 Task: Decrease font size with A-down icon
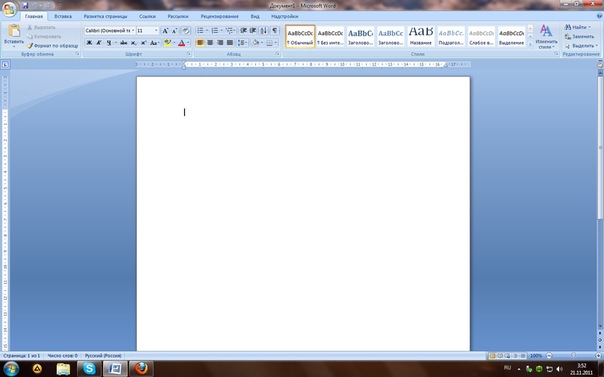tap(174, 31)
